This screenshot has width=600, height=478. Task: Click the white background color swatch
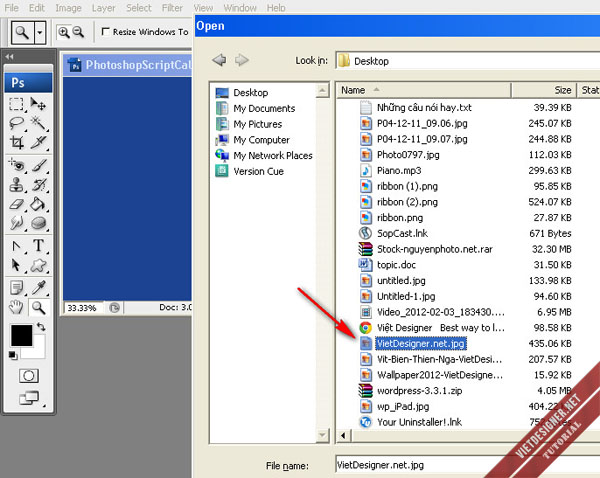pos(38,349)
